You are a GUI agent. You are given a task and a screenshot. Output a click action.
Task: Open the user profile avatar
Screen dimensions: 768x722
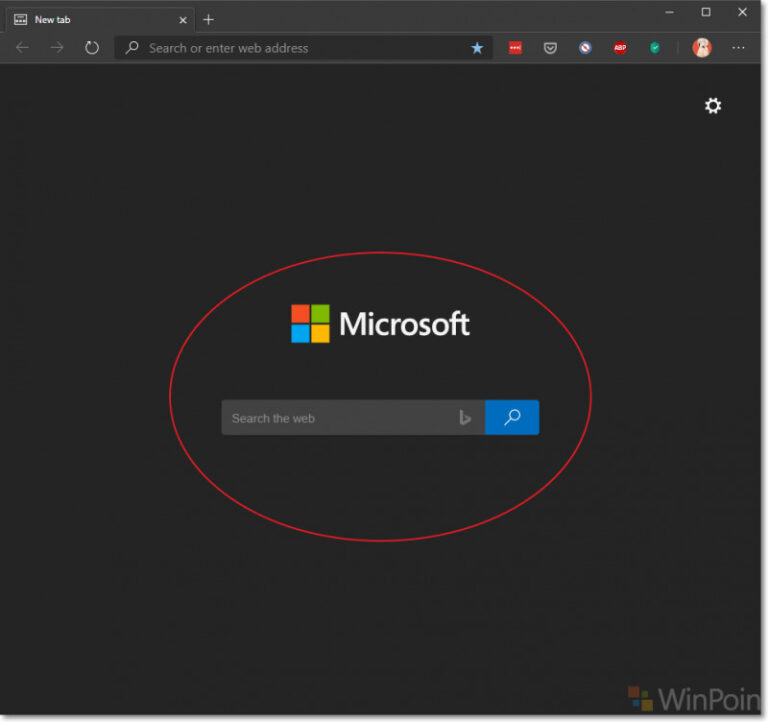coord(702,48)
